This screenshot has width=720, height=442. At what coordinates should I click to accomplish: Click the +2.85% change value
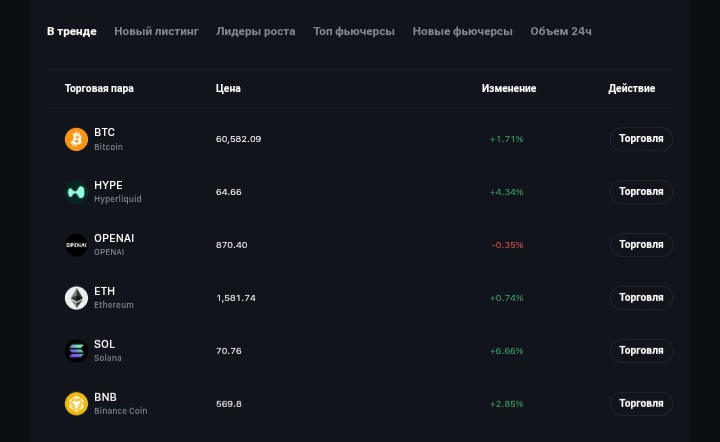click(x=506, y=404)
